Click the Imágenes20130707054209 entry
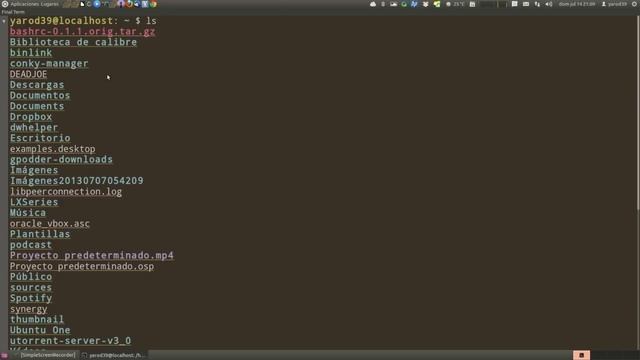The height and width of the screenshot is (360, 640). pos(77,180)
